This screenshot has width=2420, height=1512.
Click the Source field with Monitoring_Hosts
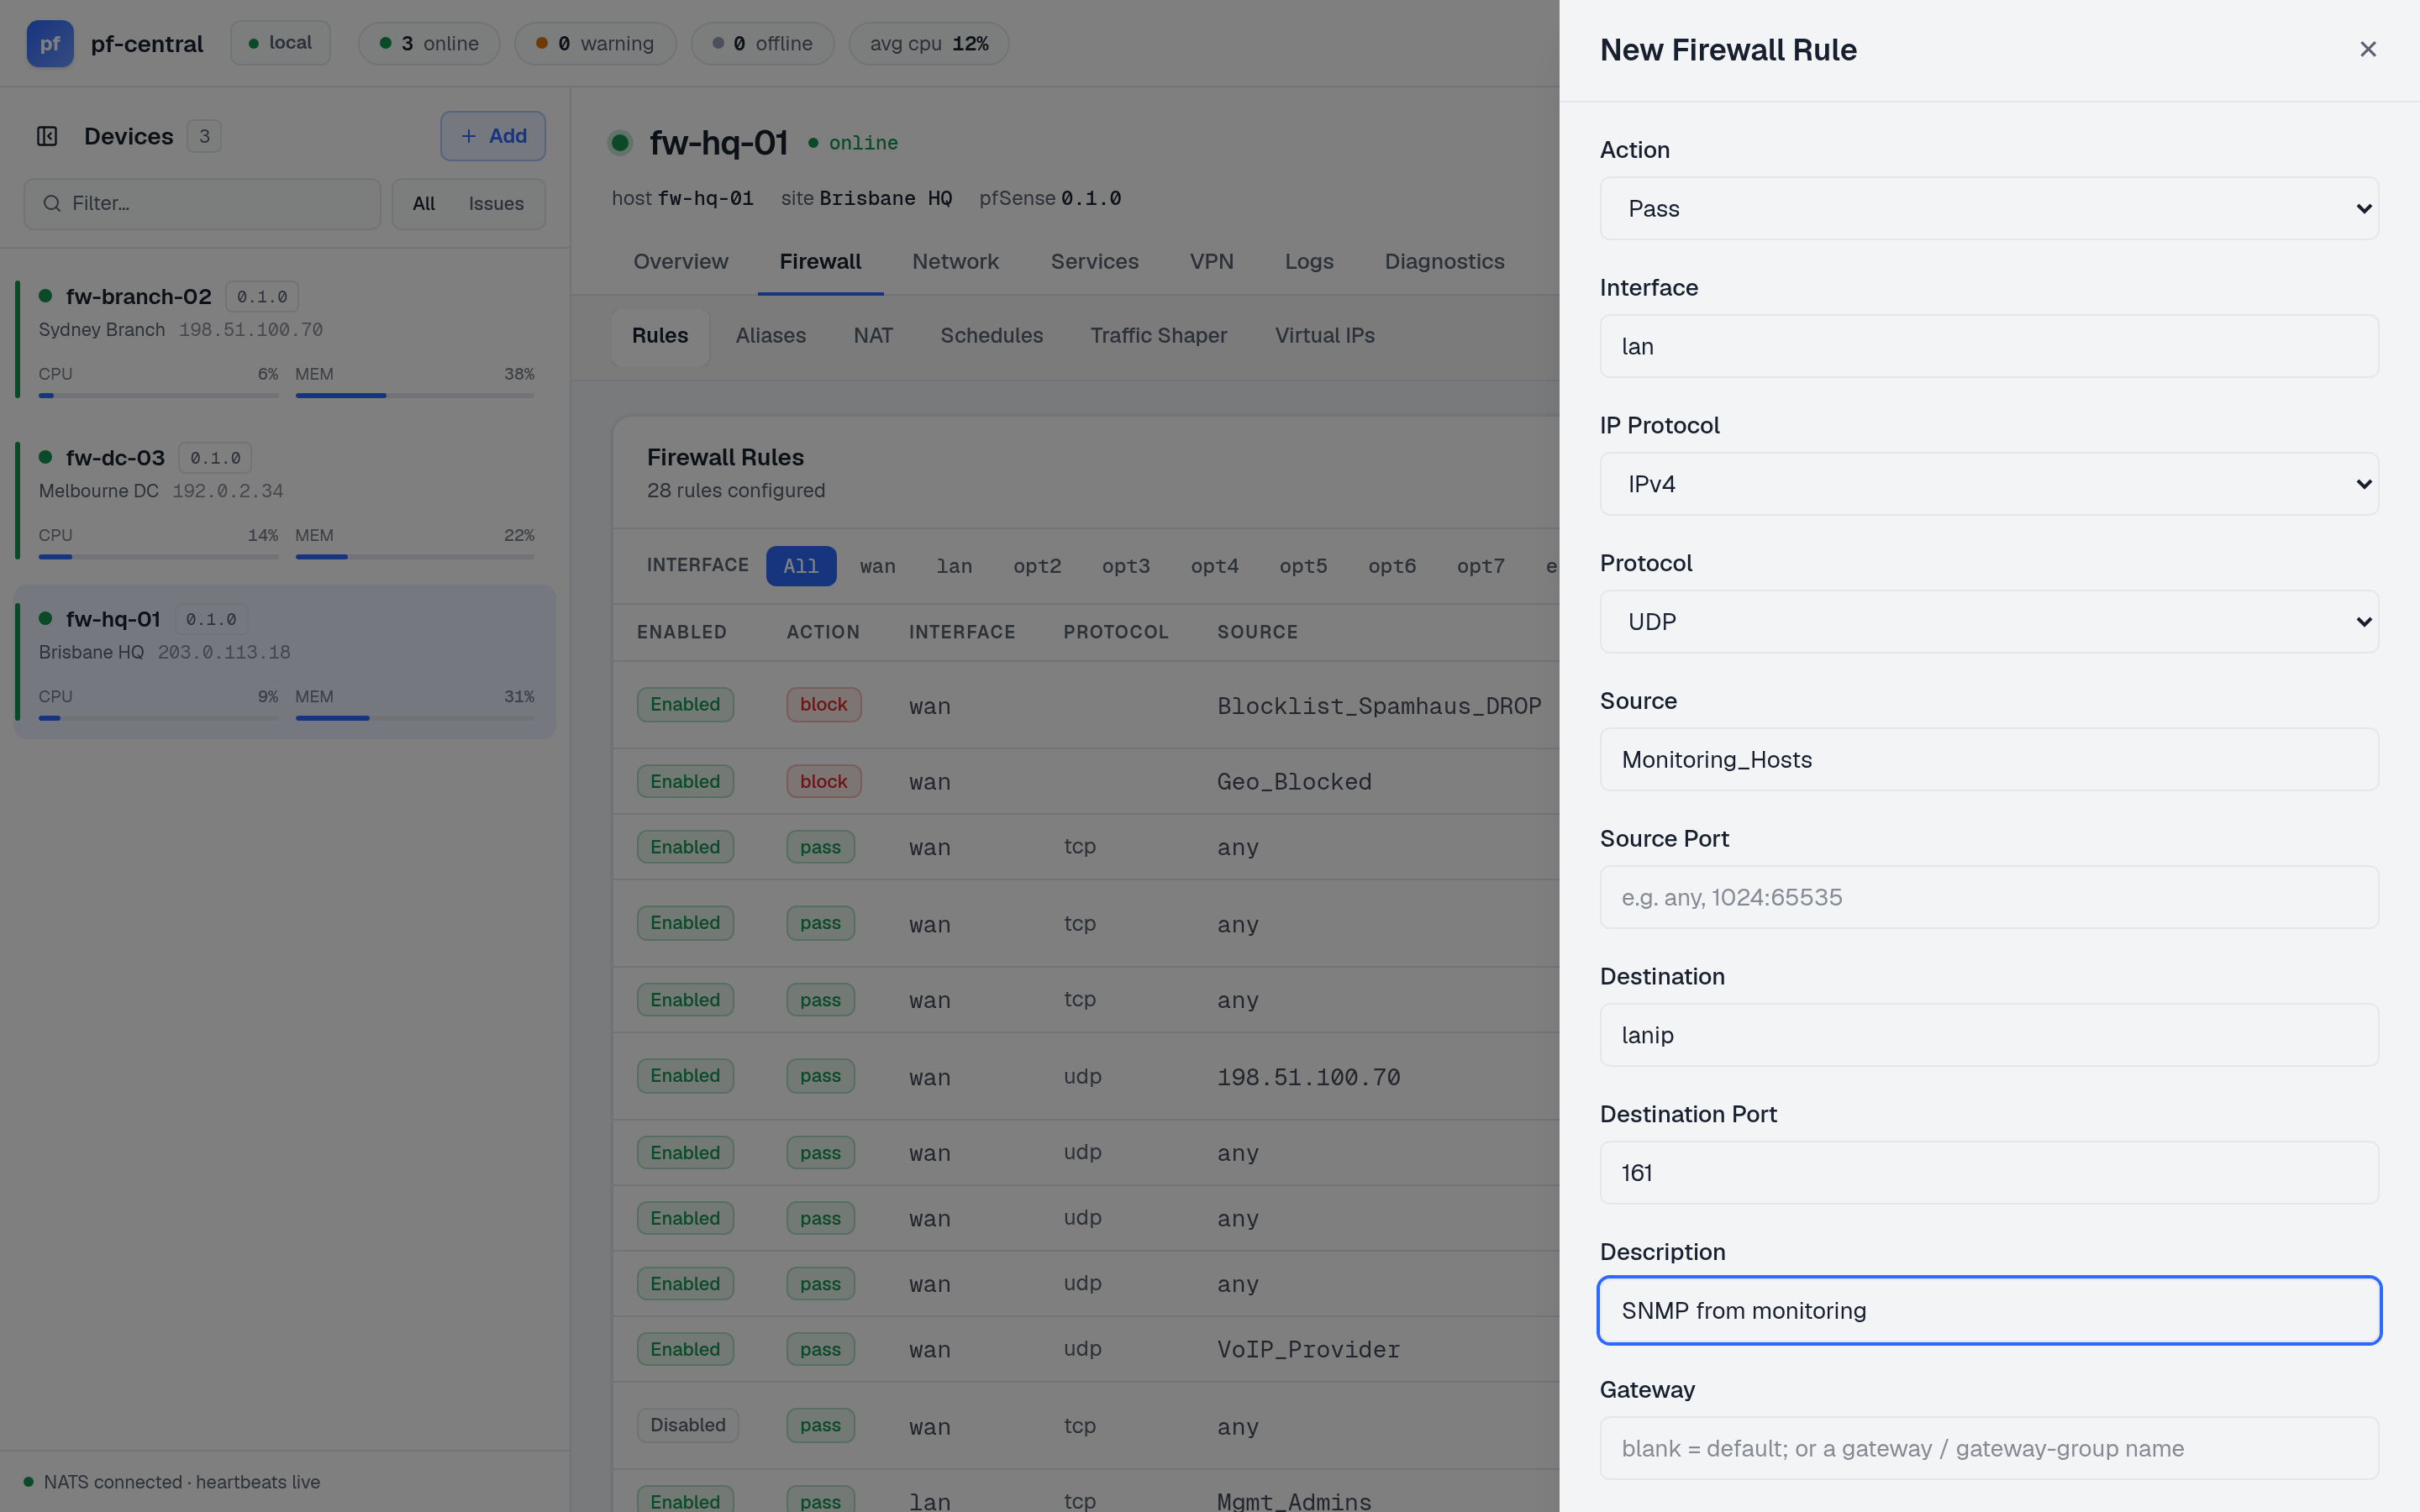(1989, 760)
